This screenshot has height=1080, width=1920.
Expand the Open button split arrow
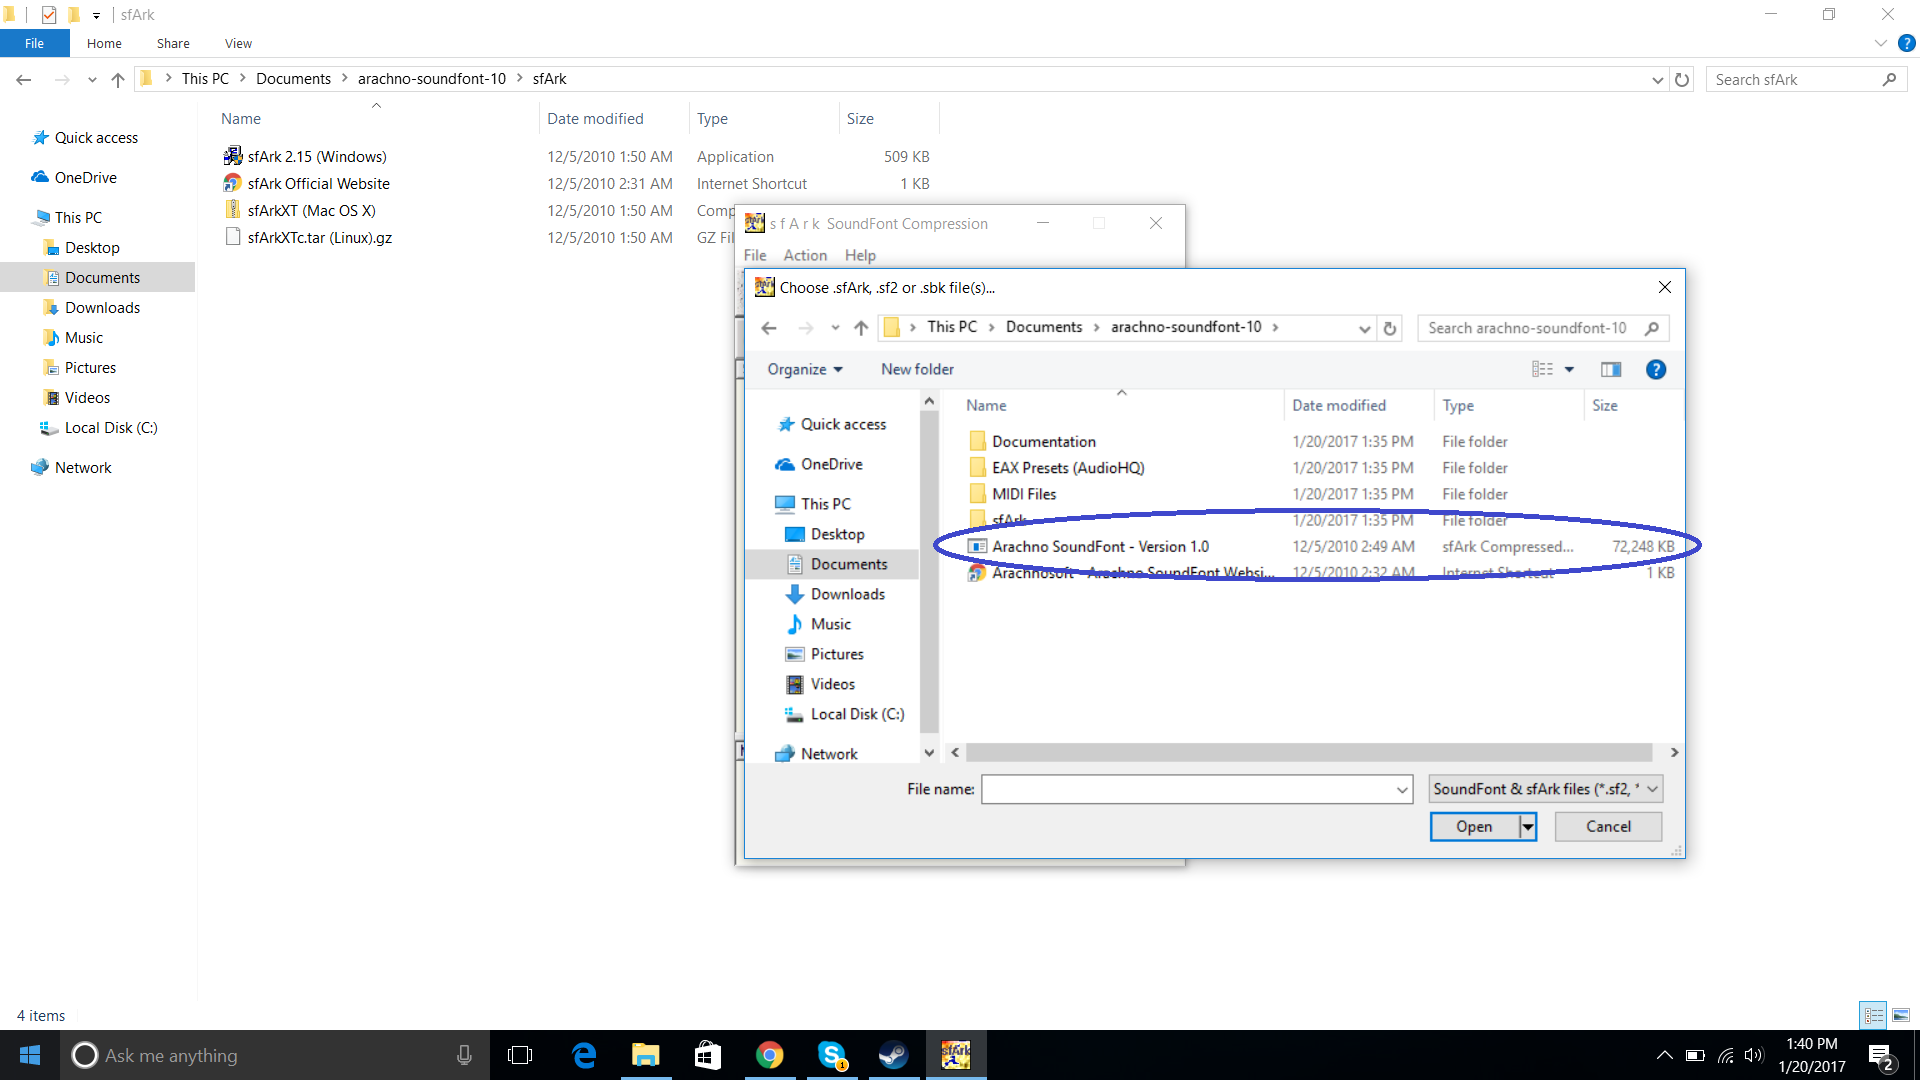(x=1528, y=827)
